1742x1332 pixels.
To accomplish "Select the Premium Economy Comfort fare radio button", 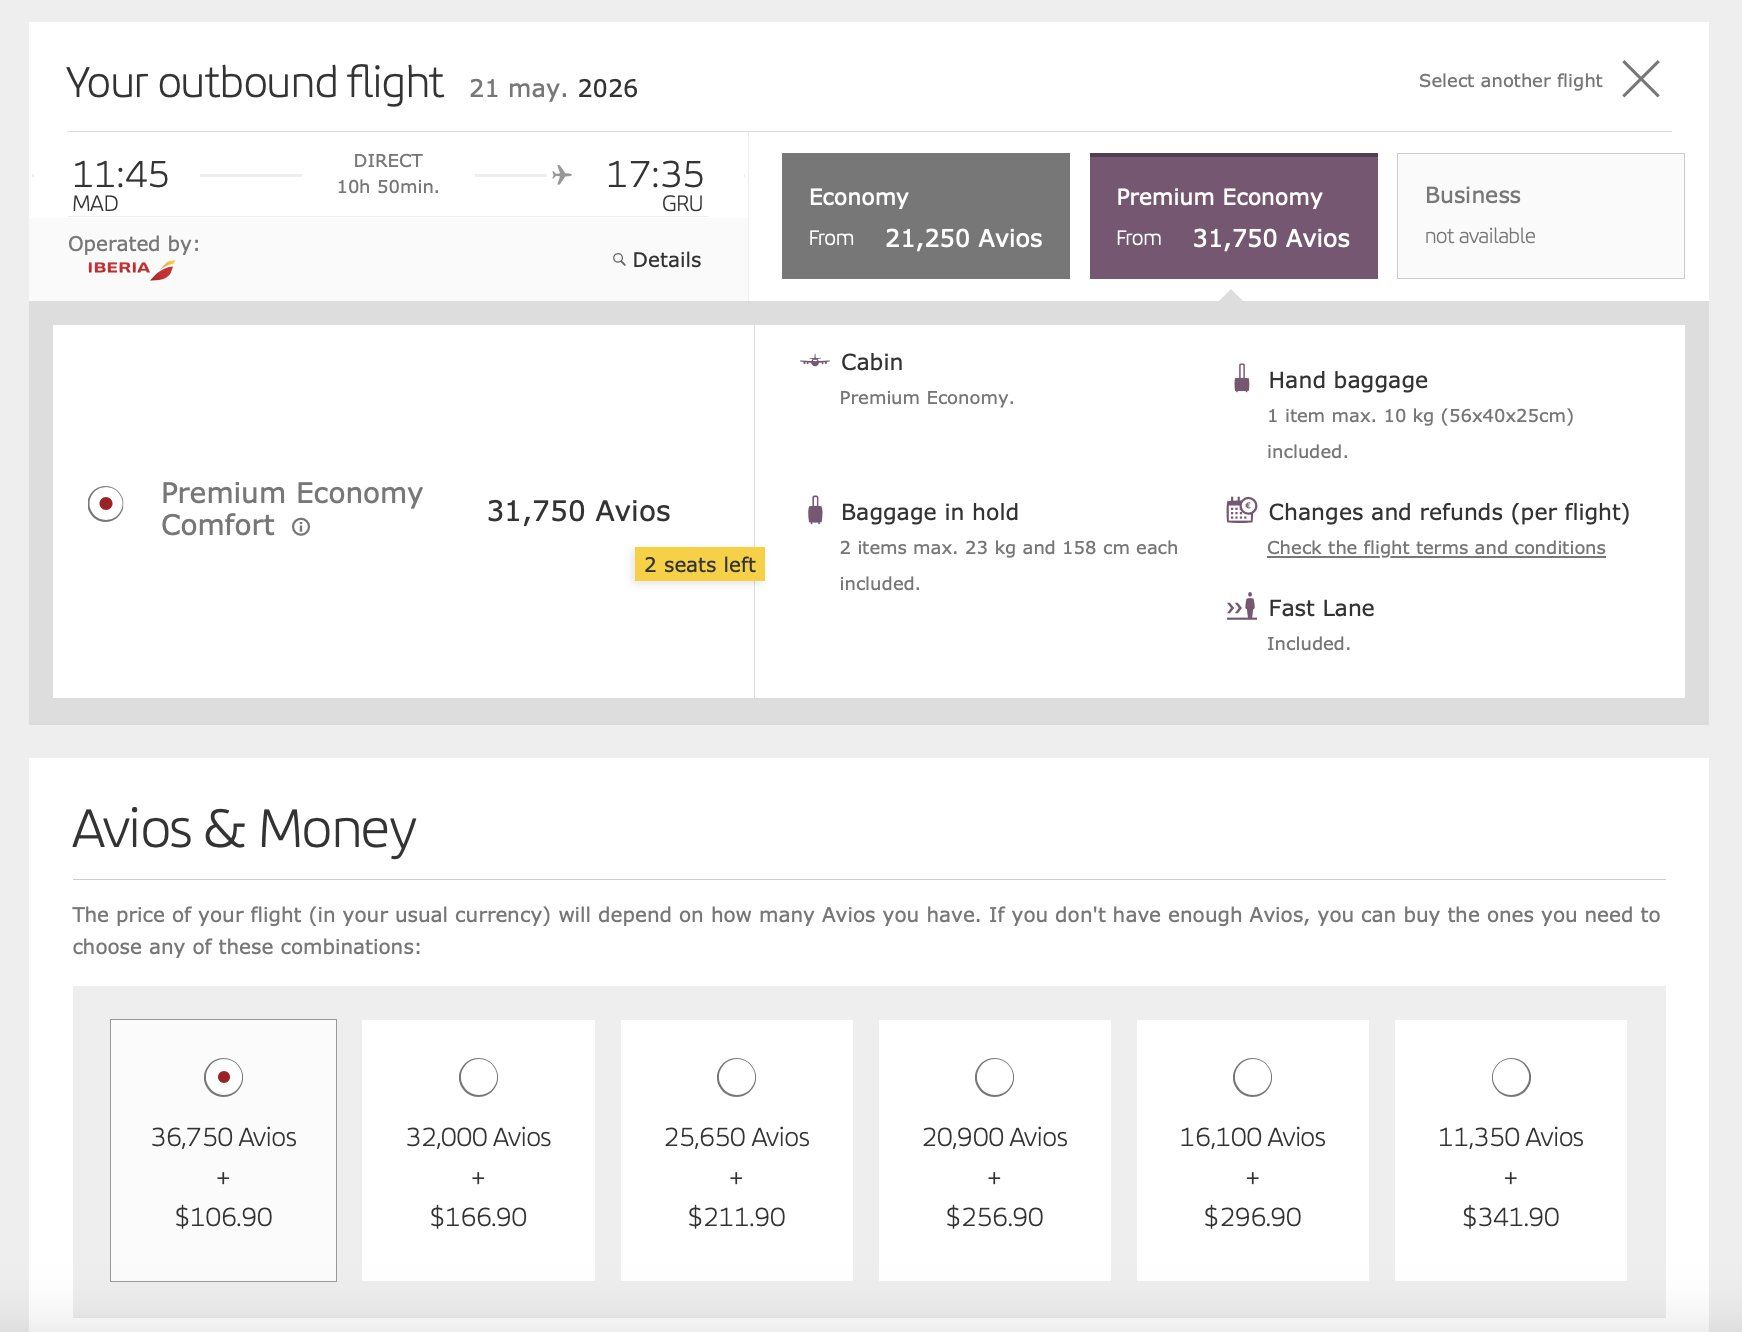I will (106, 504).
